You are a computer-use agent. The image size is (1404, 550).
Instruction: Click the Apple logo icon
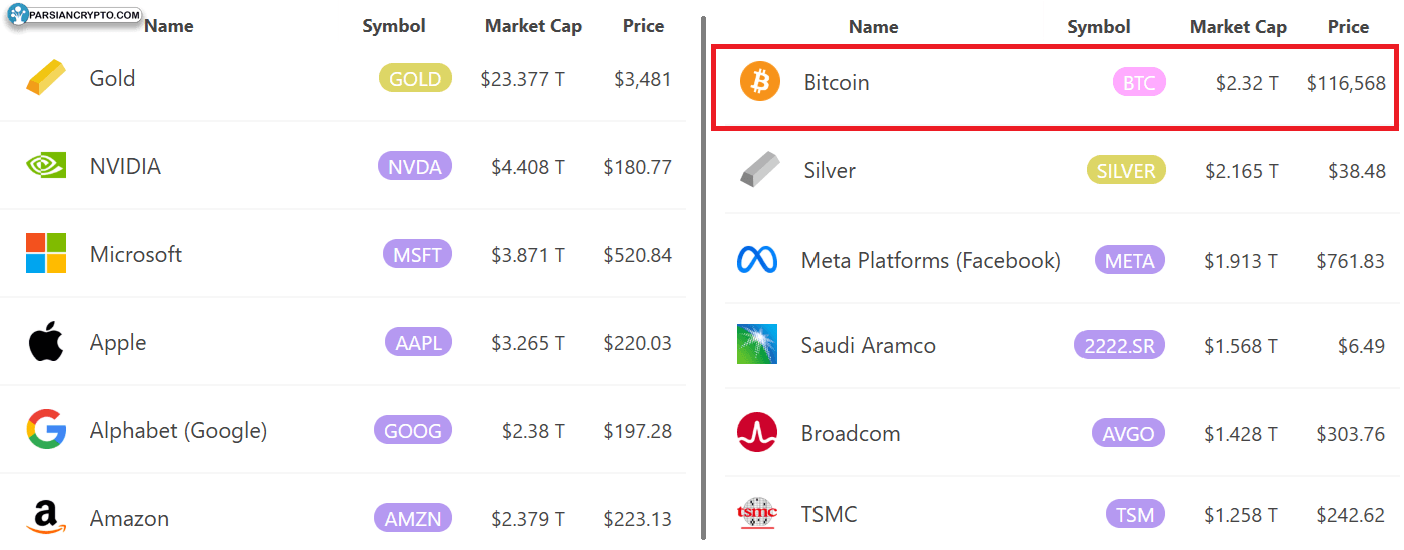tap(46, 342)
